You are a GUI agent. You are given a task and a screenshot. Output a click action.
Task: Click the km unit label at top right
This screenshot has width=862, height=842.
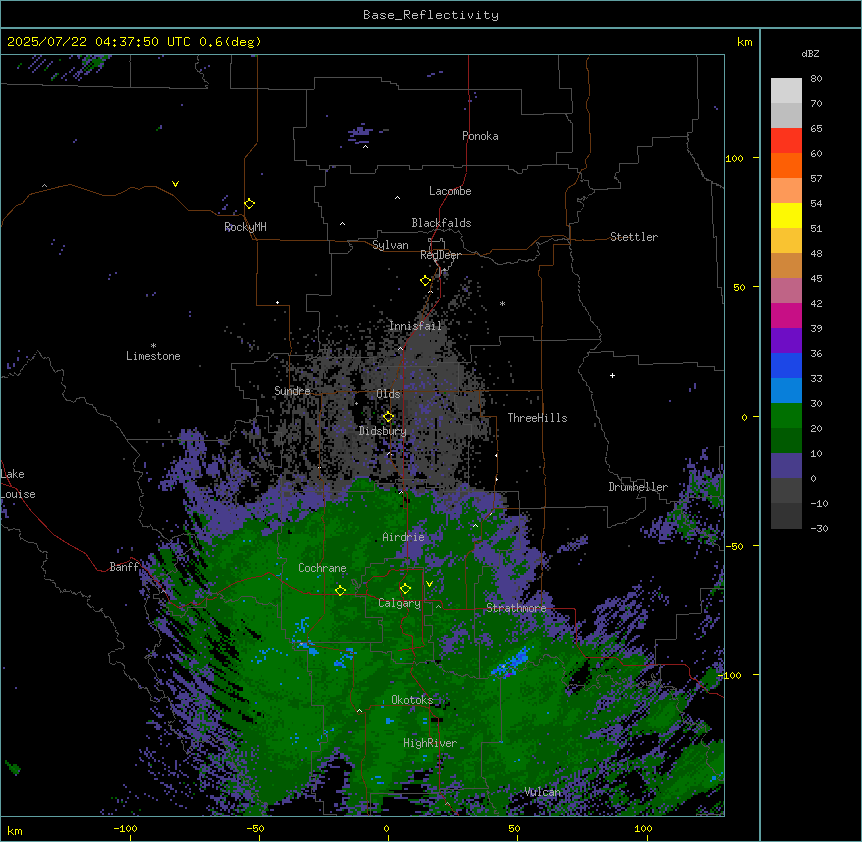point(744,42)
